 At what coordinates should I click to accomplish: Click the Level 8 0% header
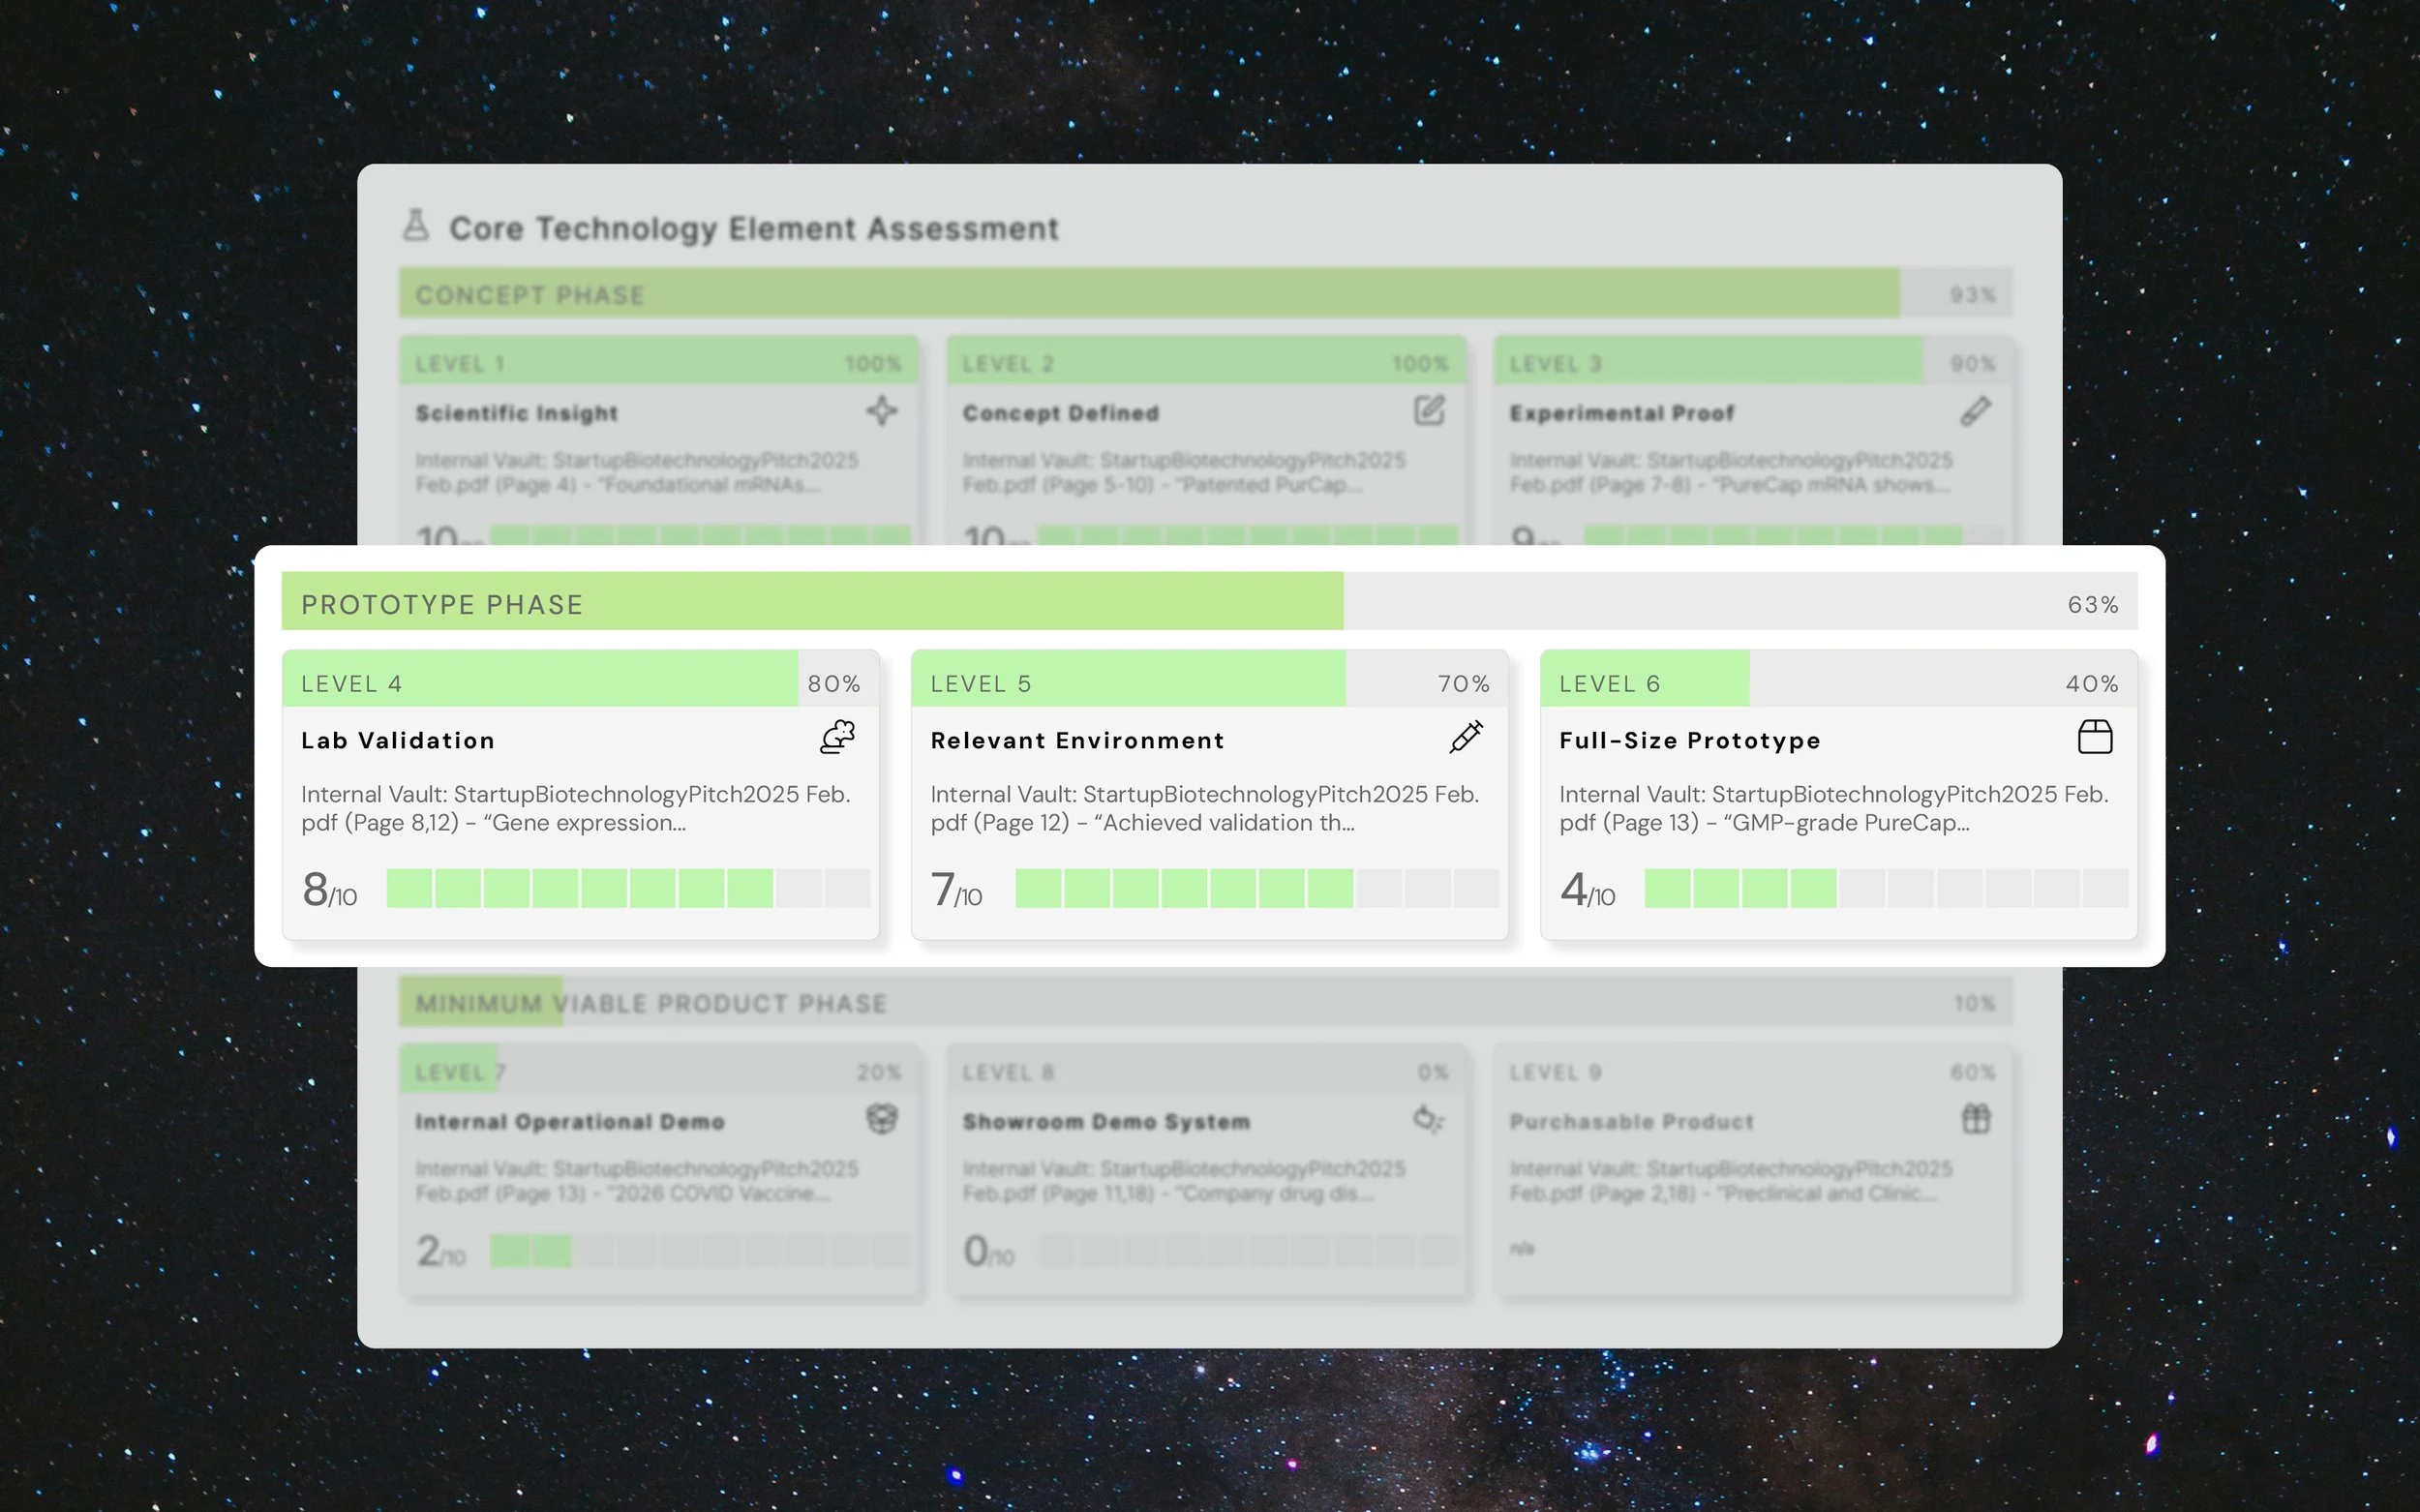coord(1206,1070)
